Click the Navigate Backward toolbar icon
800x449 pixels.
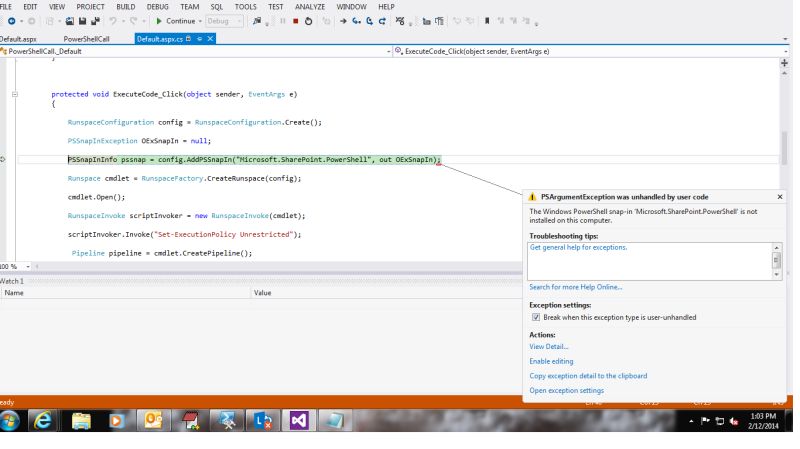[11, 21]
